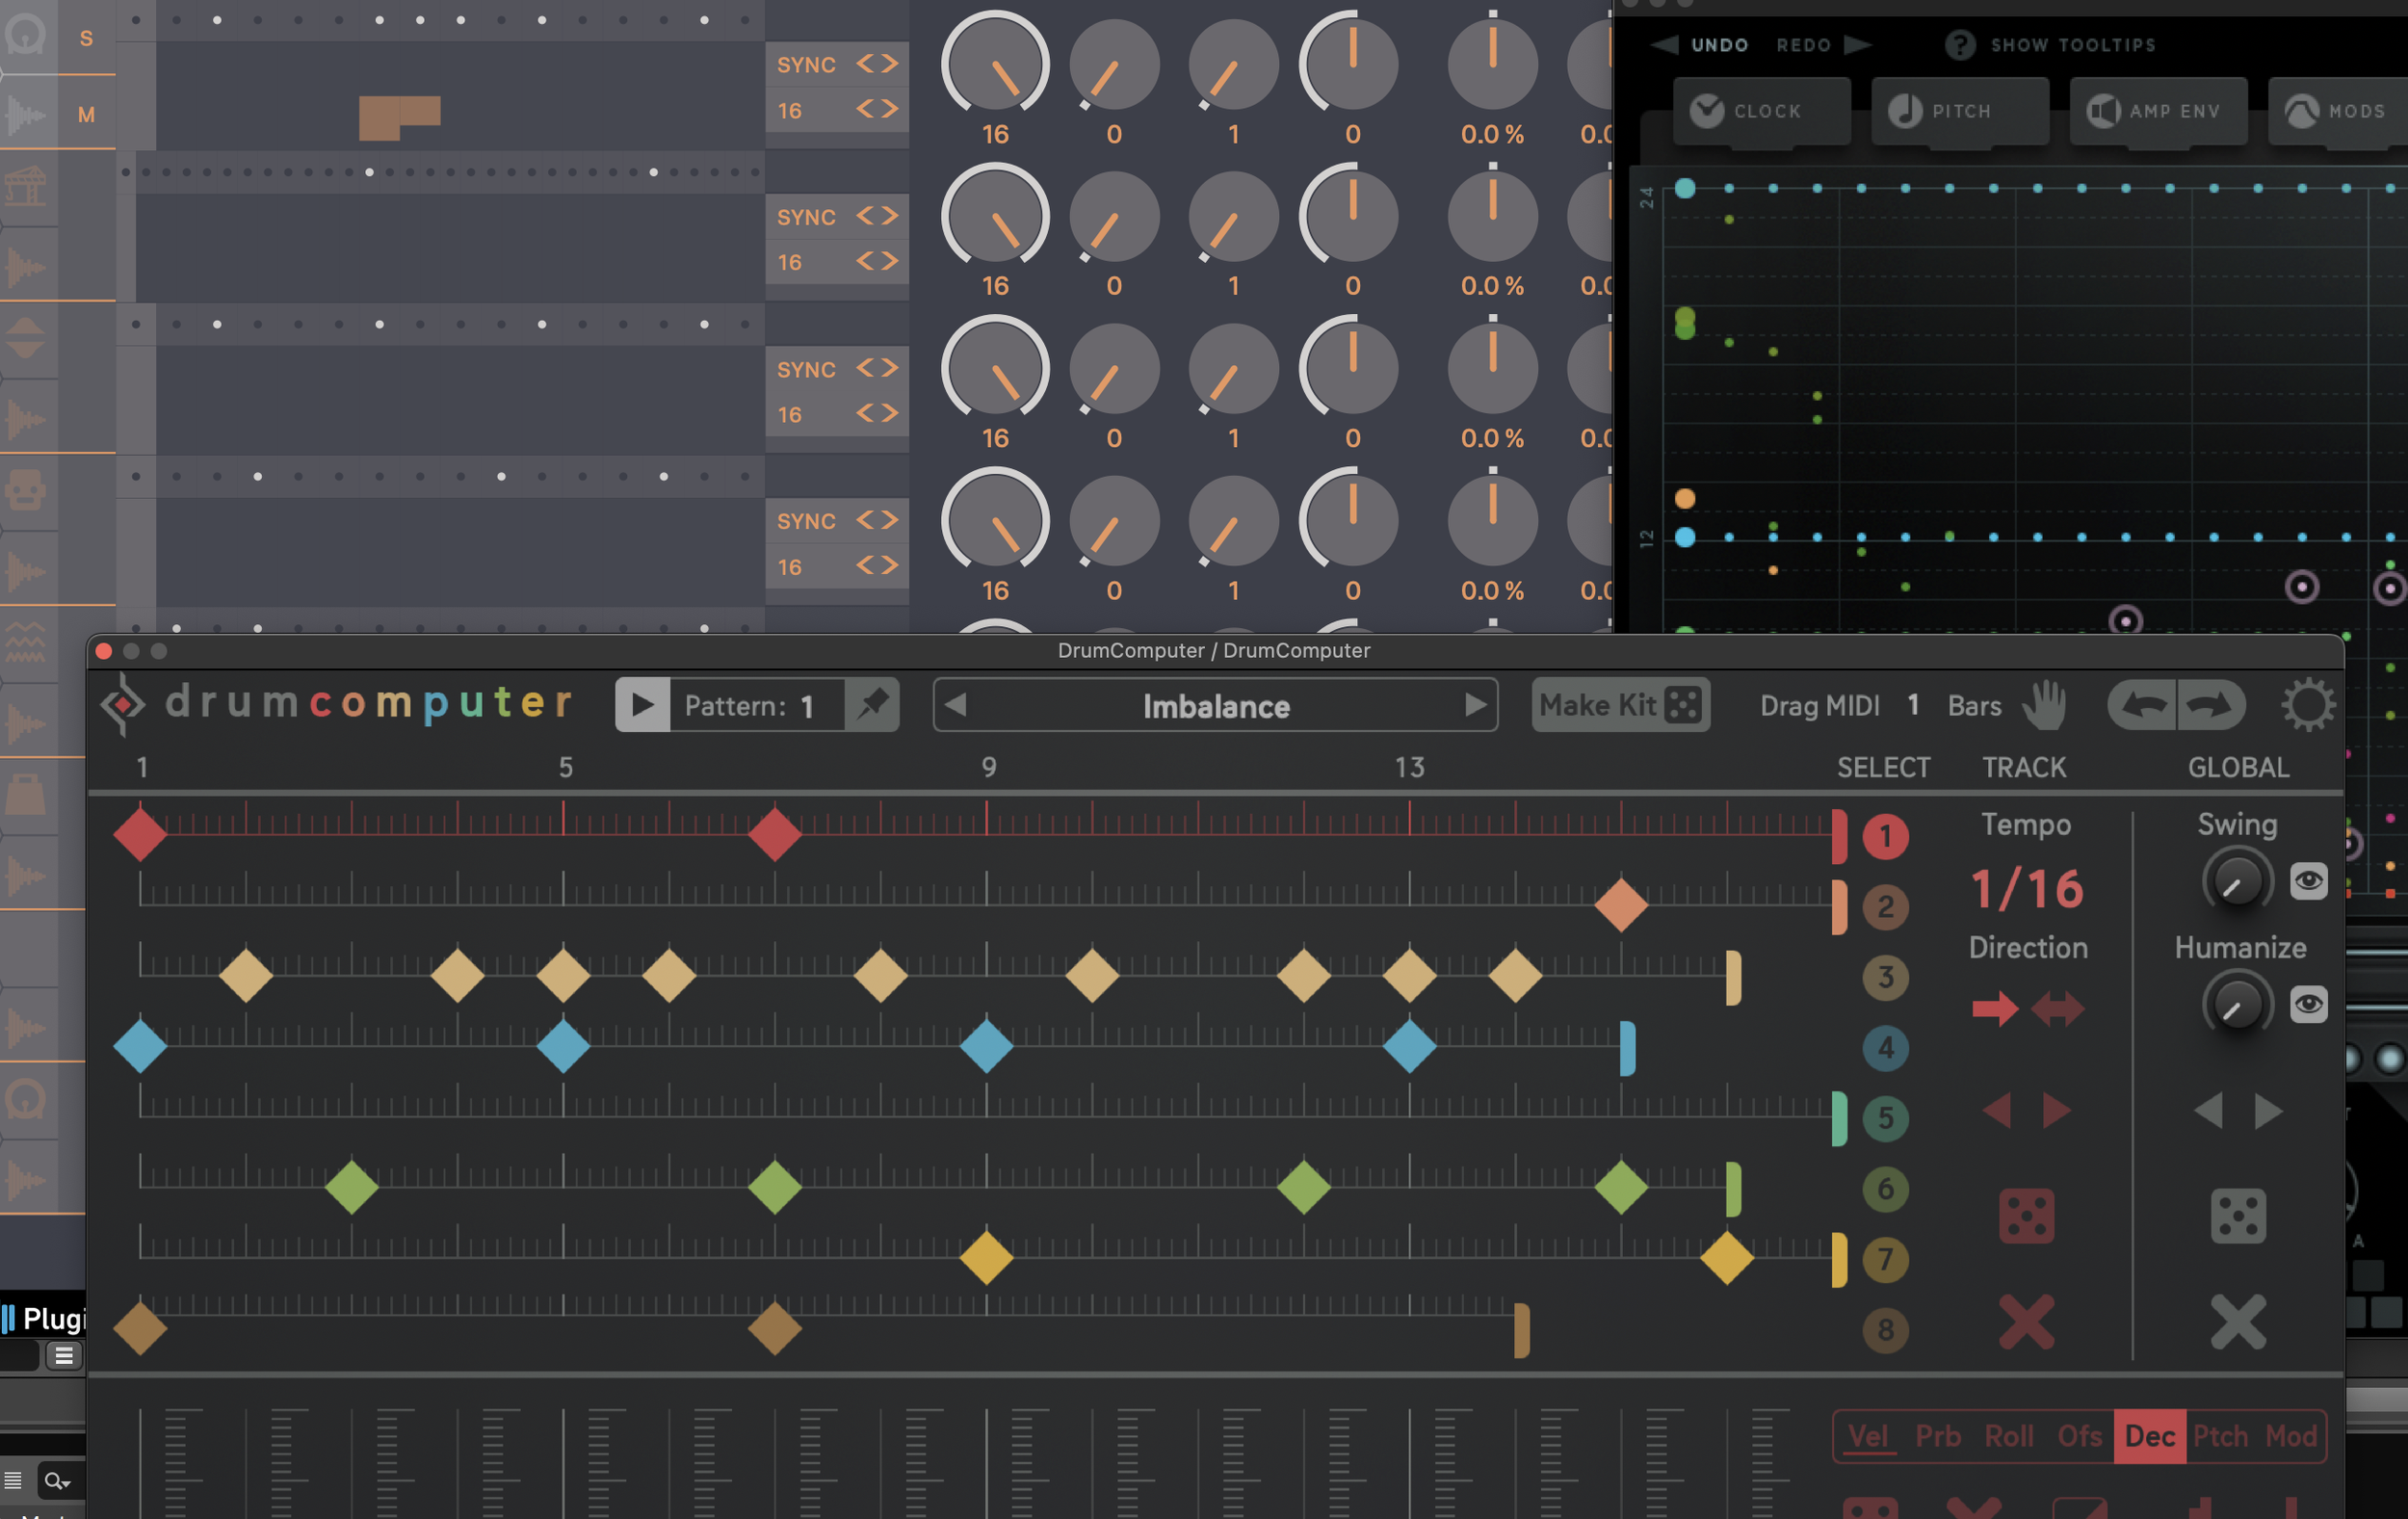Open the AMP ENV tab in the synth window
2408x1519 pixels.
2158,111
